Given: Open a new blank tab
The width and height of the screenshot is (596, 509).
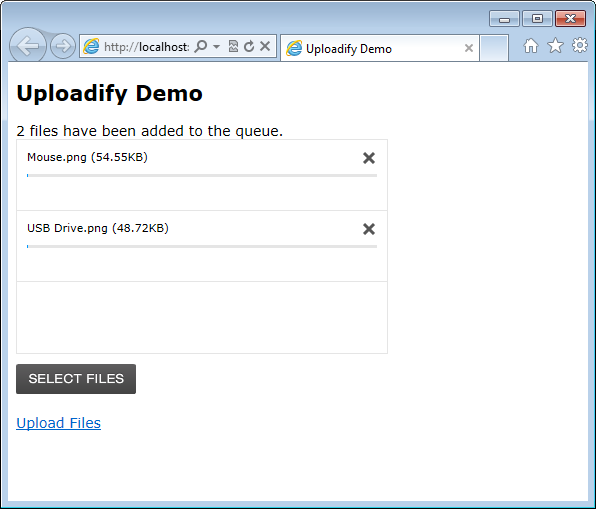Looking at the screenshot, I should point(494,48).
